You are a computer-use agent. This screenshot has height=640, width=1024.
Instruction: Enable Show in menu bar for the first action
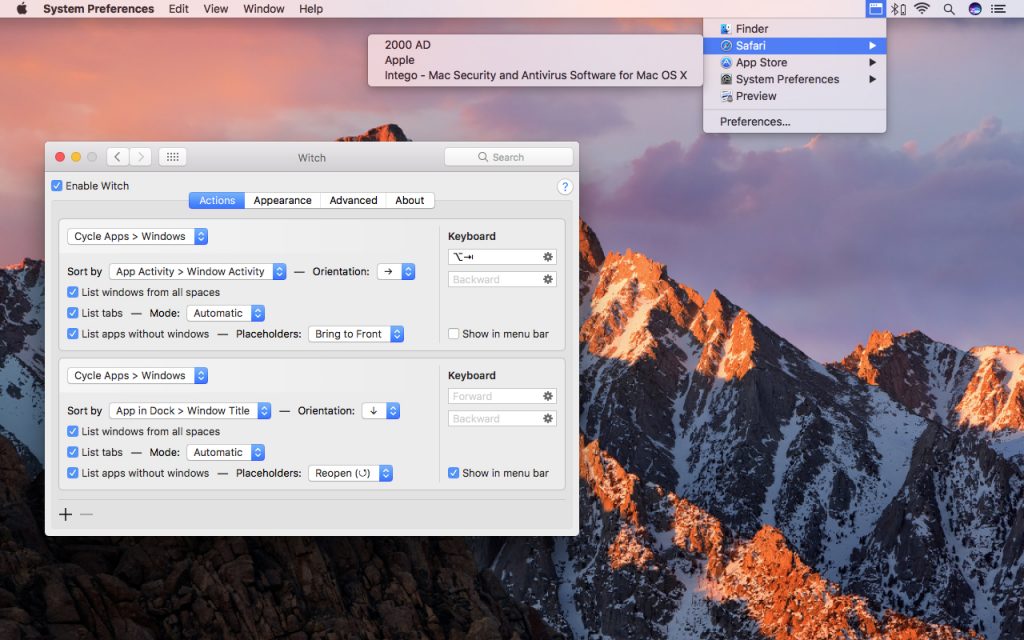coord(453,334)
